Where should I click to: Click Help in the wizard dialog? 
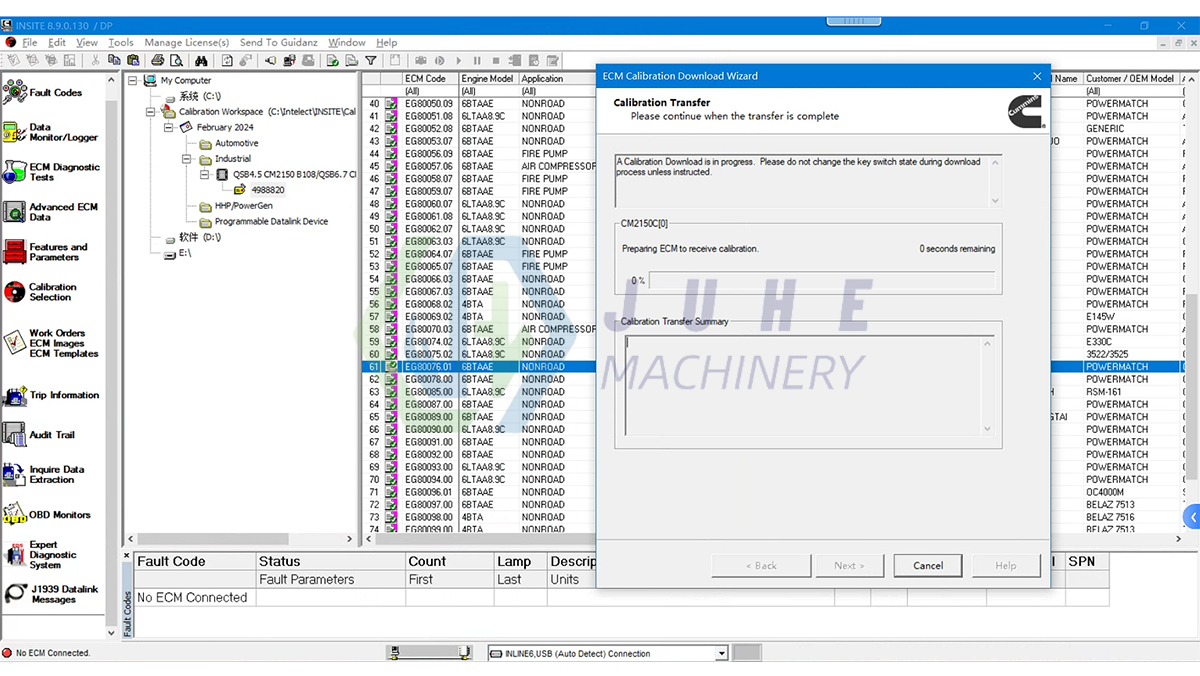[x=1006, y=565]
